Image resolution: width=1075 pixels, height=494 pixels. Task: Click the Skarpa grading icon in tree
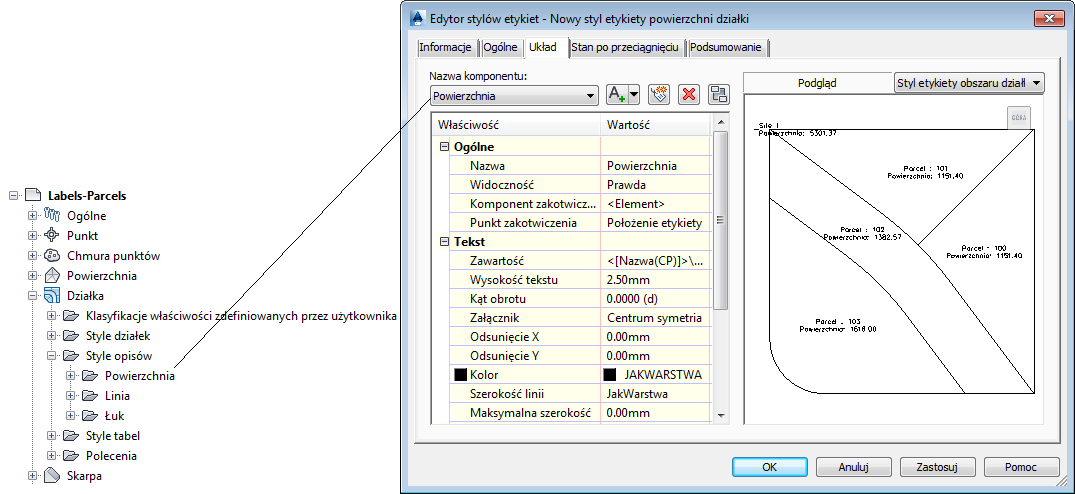53,476
